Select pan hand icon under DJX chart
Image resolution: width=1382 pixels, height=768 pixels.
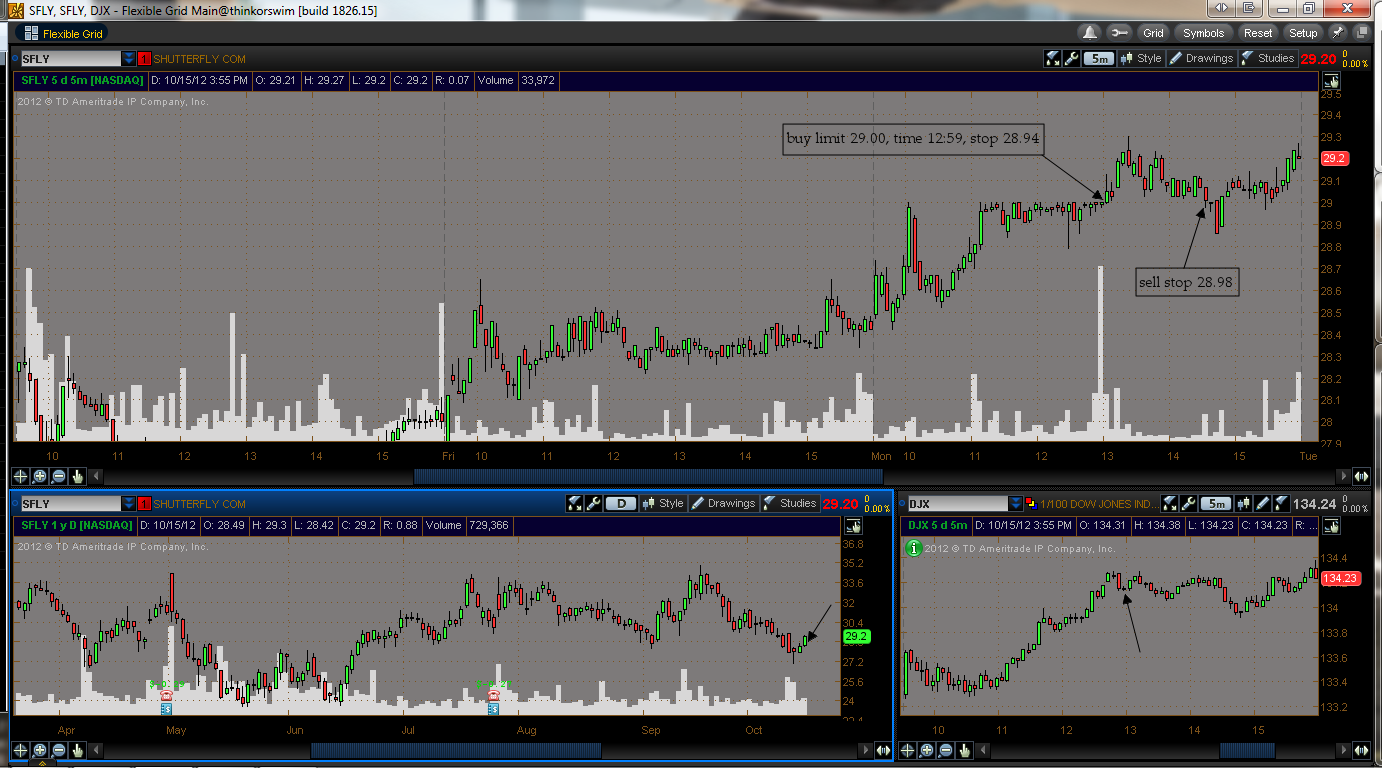964,750
